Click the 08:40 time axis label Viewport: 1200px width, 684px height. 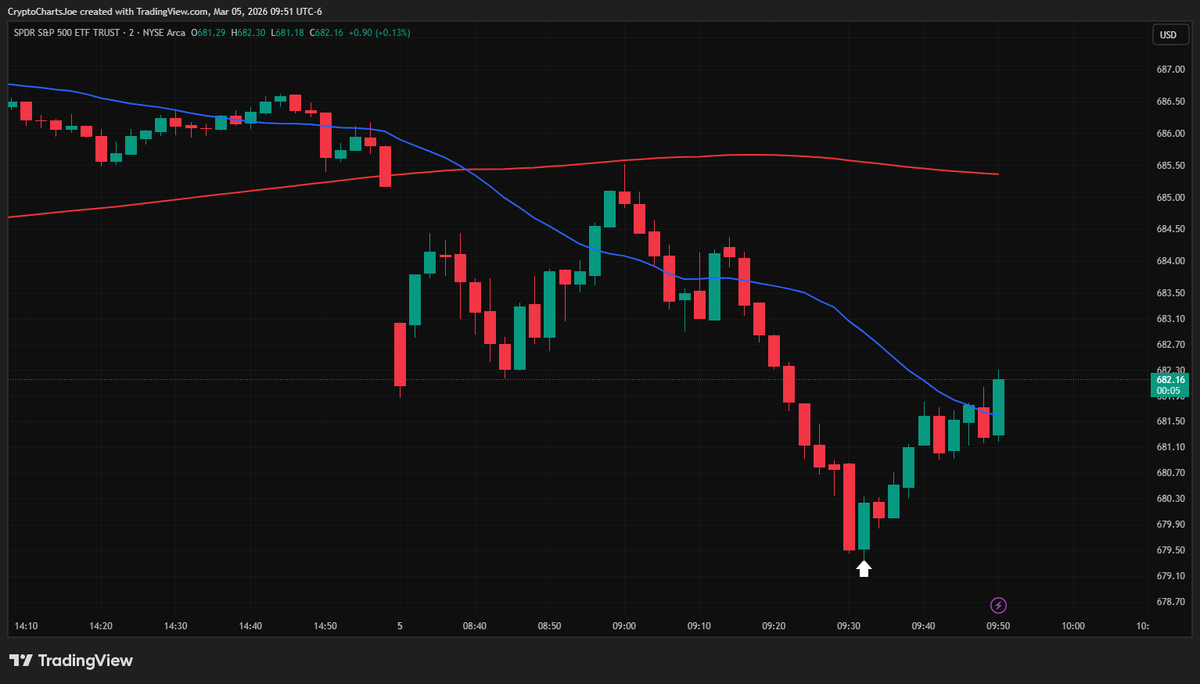click(475, 626)
